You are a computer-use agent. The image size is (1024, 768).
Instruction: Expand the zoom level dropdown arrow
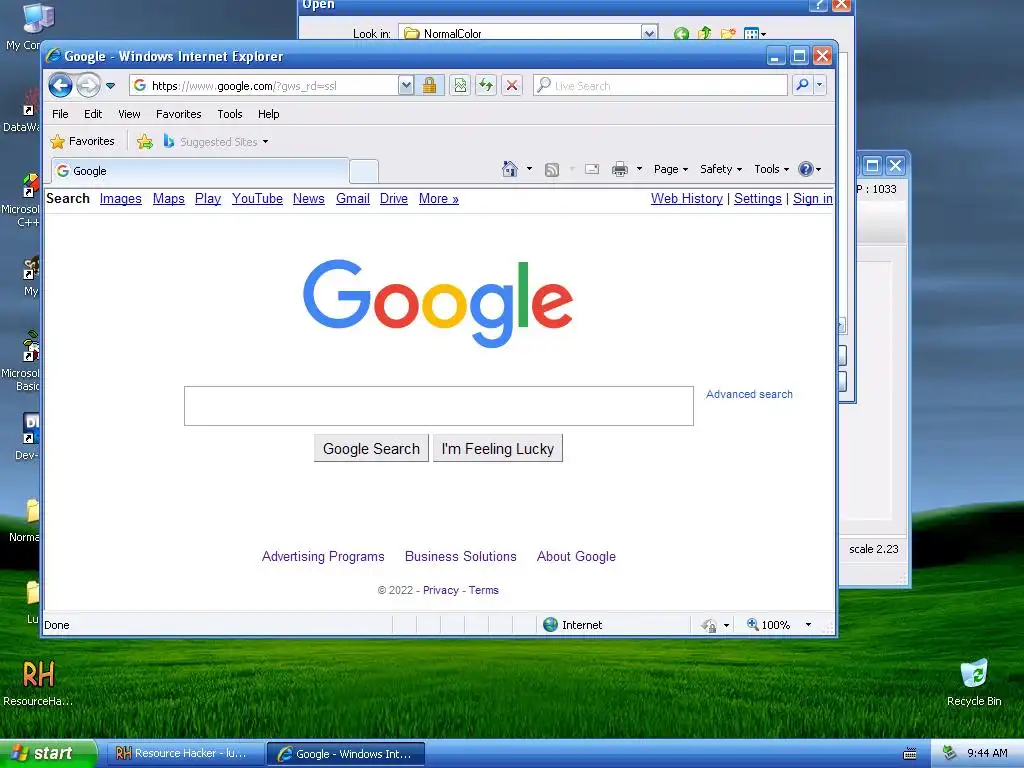click(808, 625)
